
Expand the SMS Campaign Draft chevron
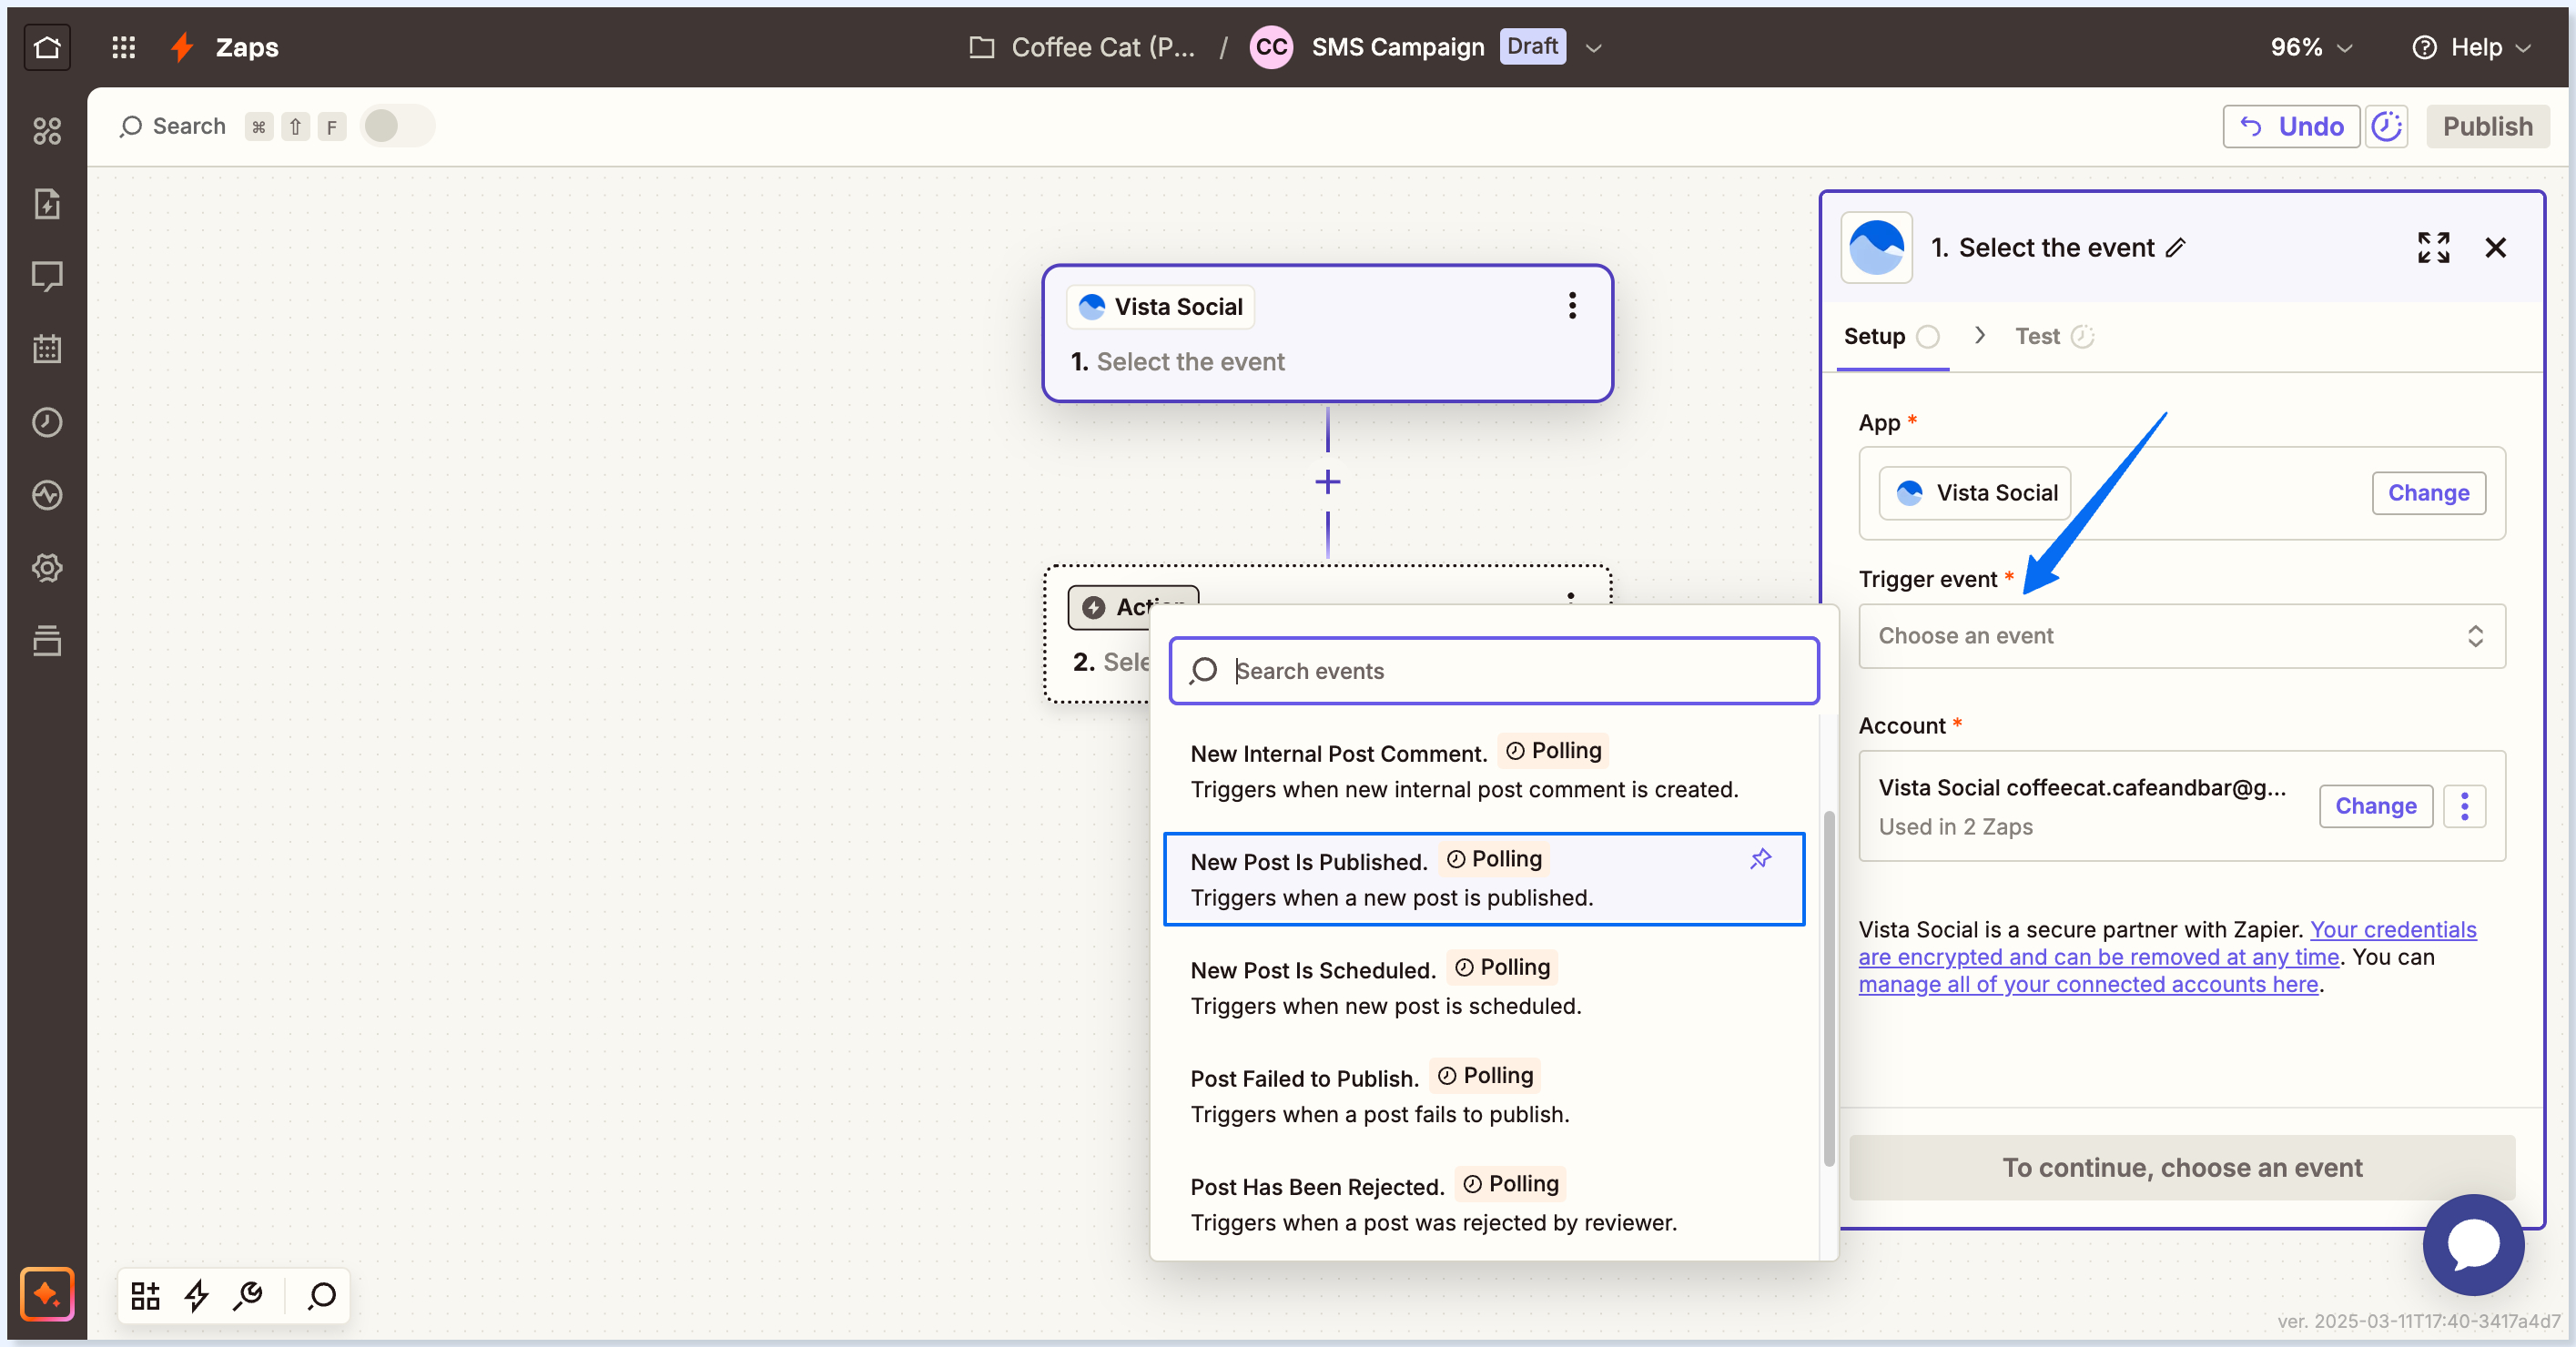[x=1594, y=48]
